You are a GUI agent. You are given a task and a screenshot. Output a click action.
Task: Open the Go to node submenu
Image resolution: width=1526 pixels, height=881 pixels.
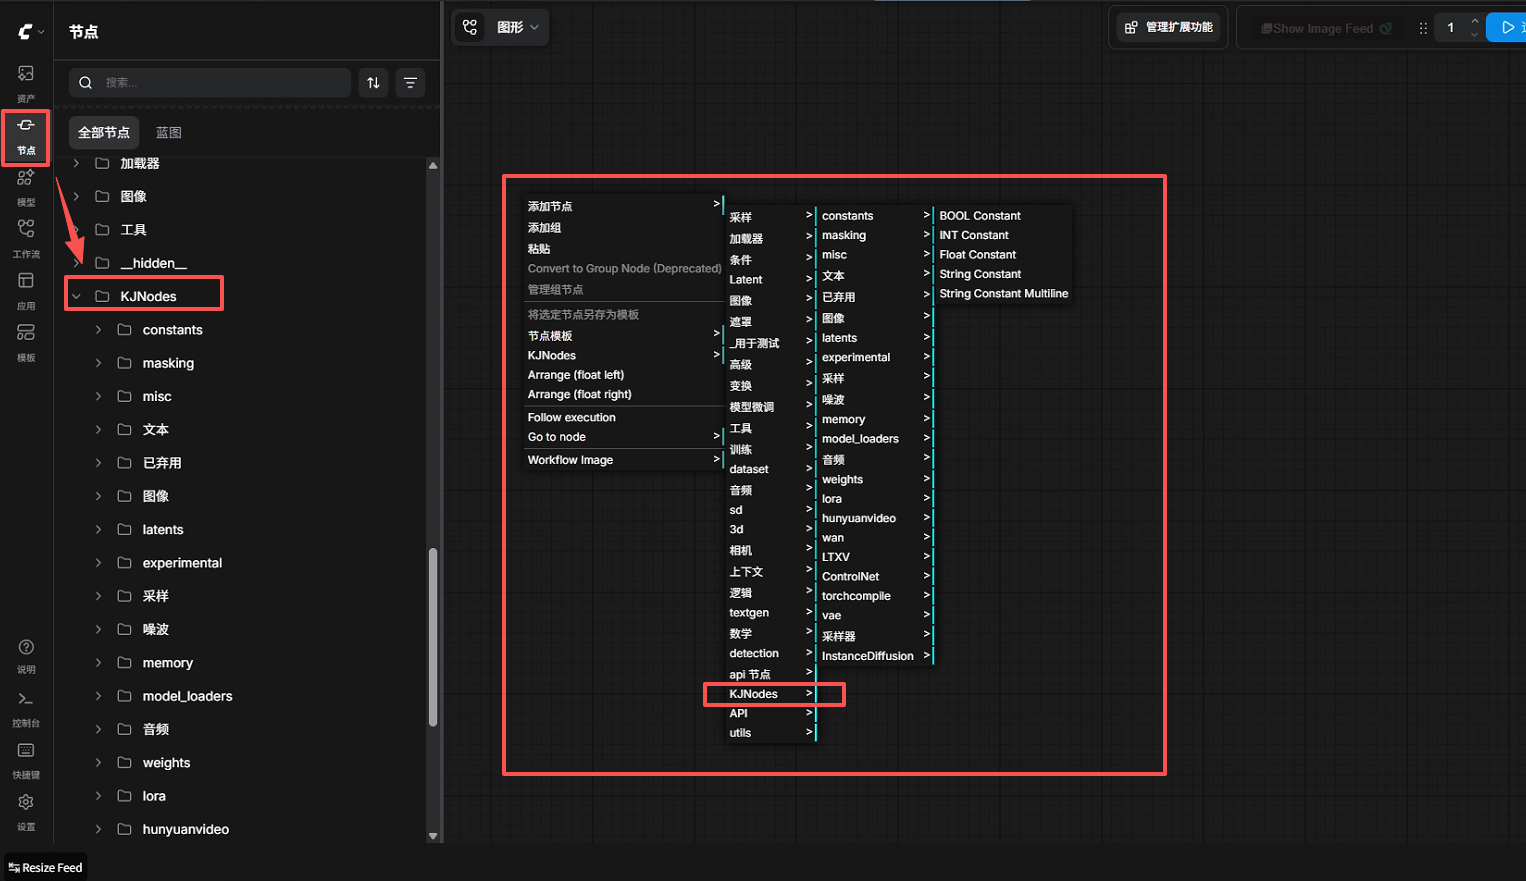point(623,437)
